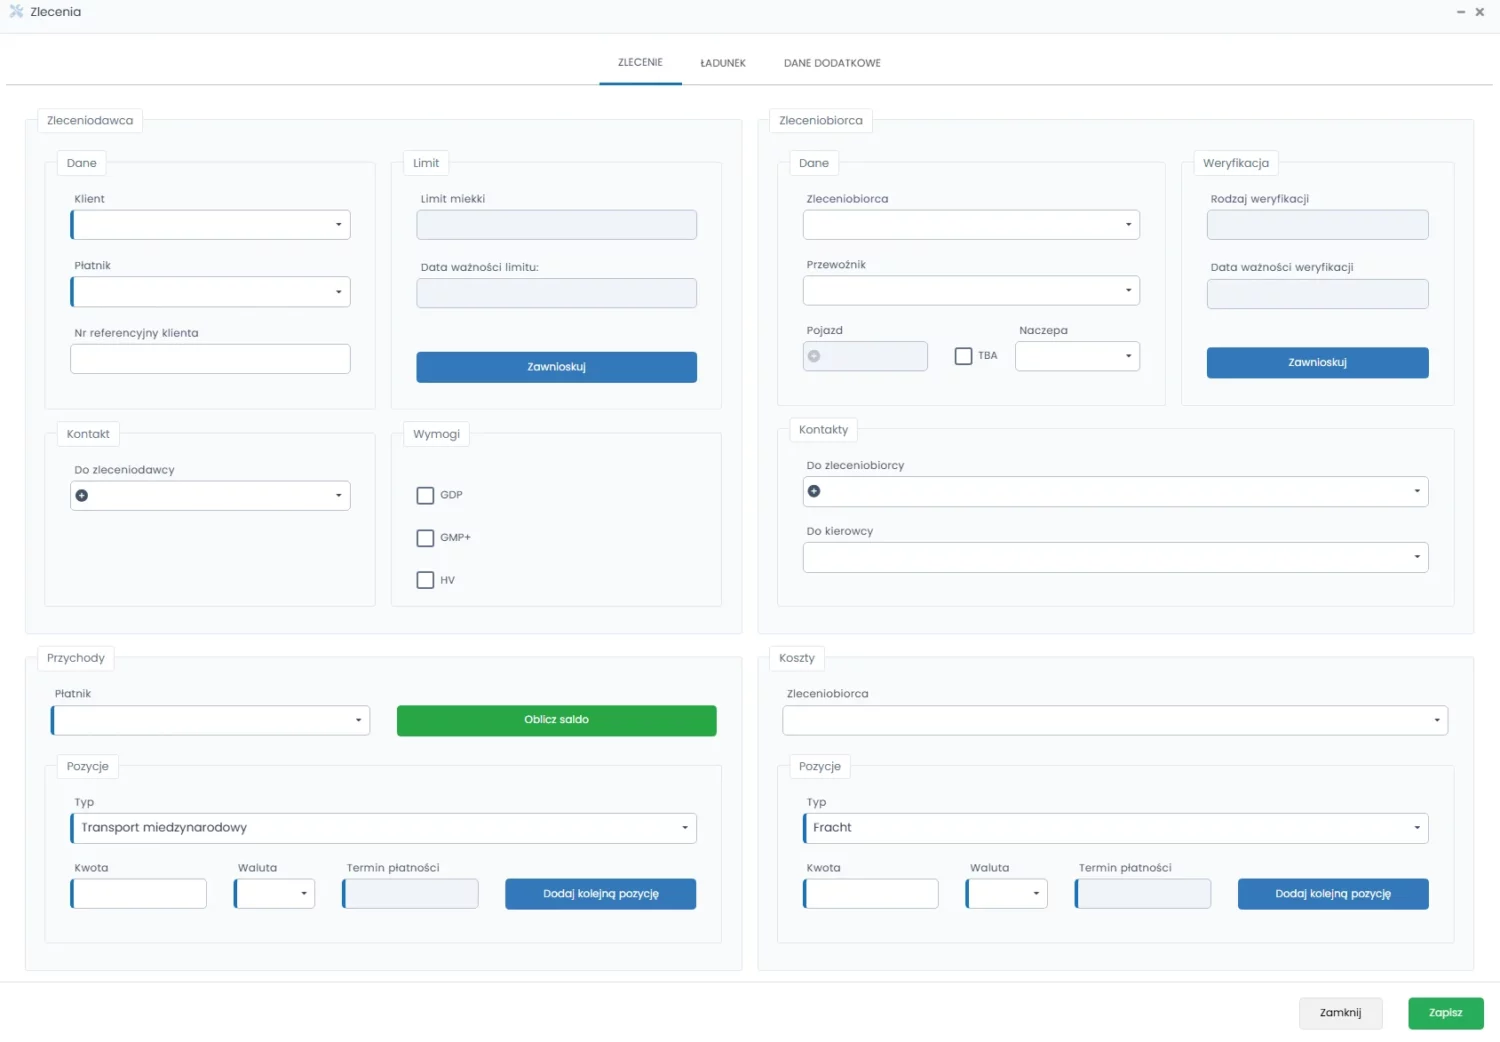The image size is (1500, 1042).
Task: Enable the GDP requirement checkbox
Action: [x=425, y=495]
